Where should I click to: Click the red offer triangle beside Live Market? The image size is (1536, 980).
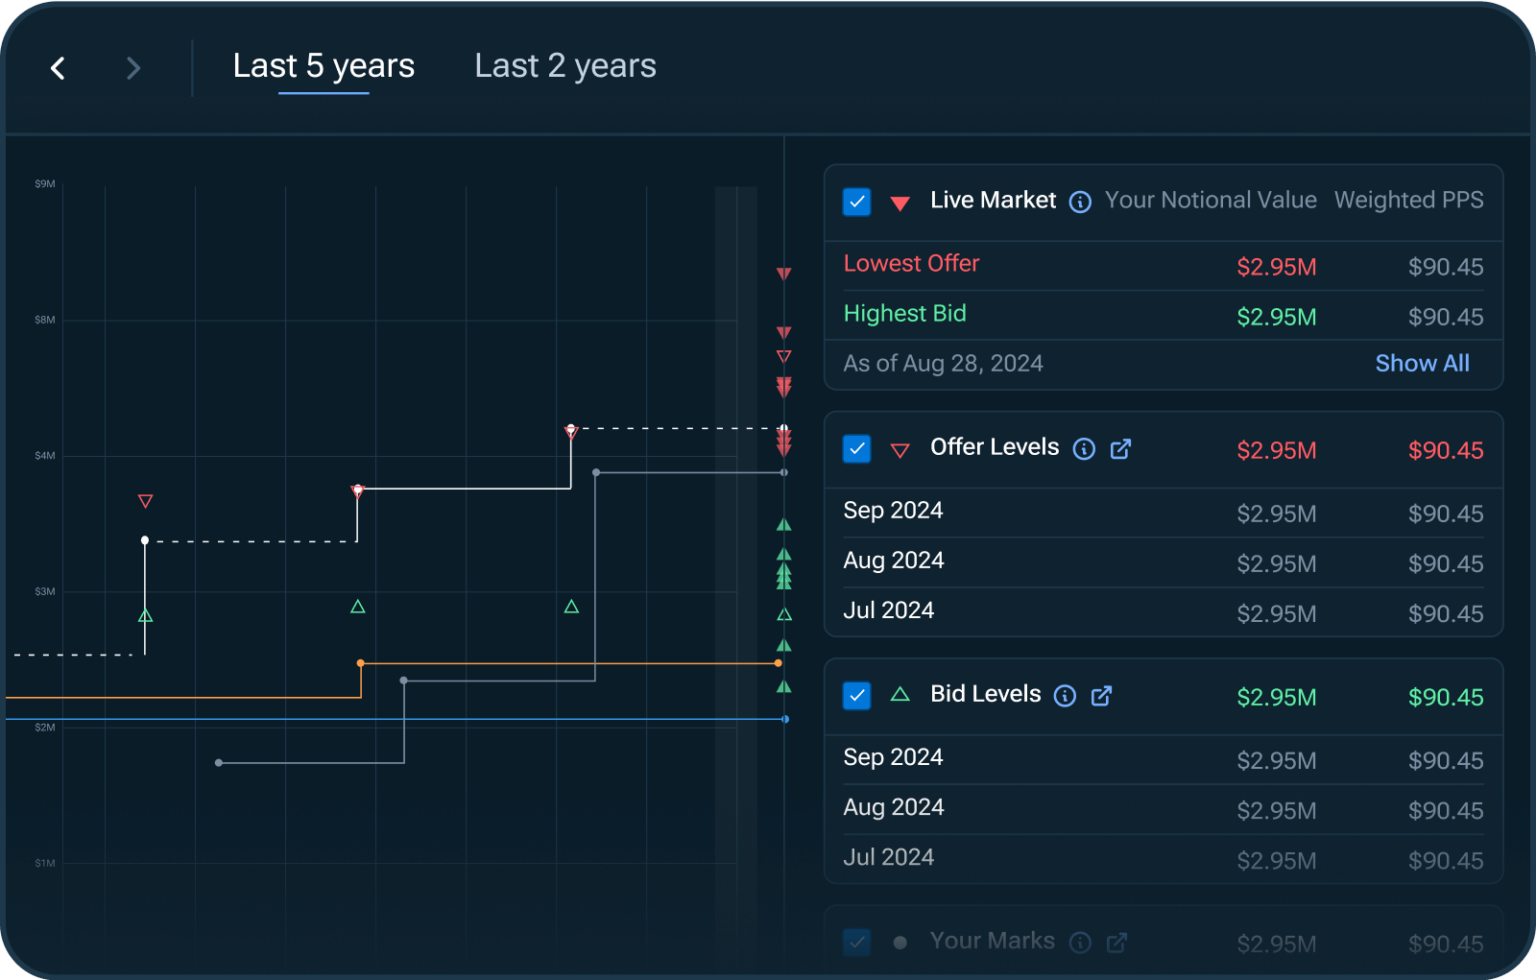point(900,202)
